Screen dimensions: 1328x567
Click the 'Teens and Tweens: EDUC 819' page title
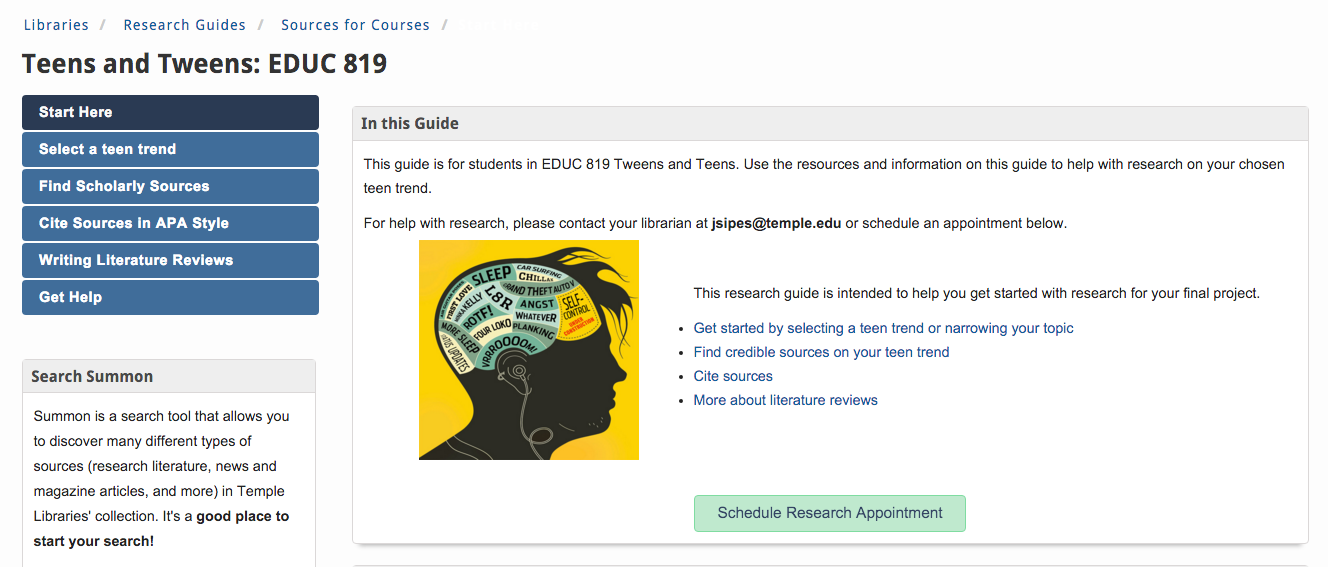point(204,64)
